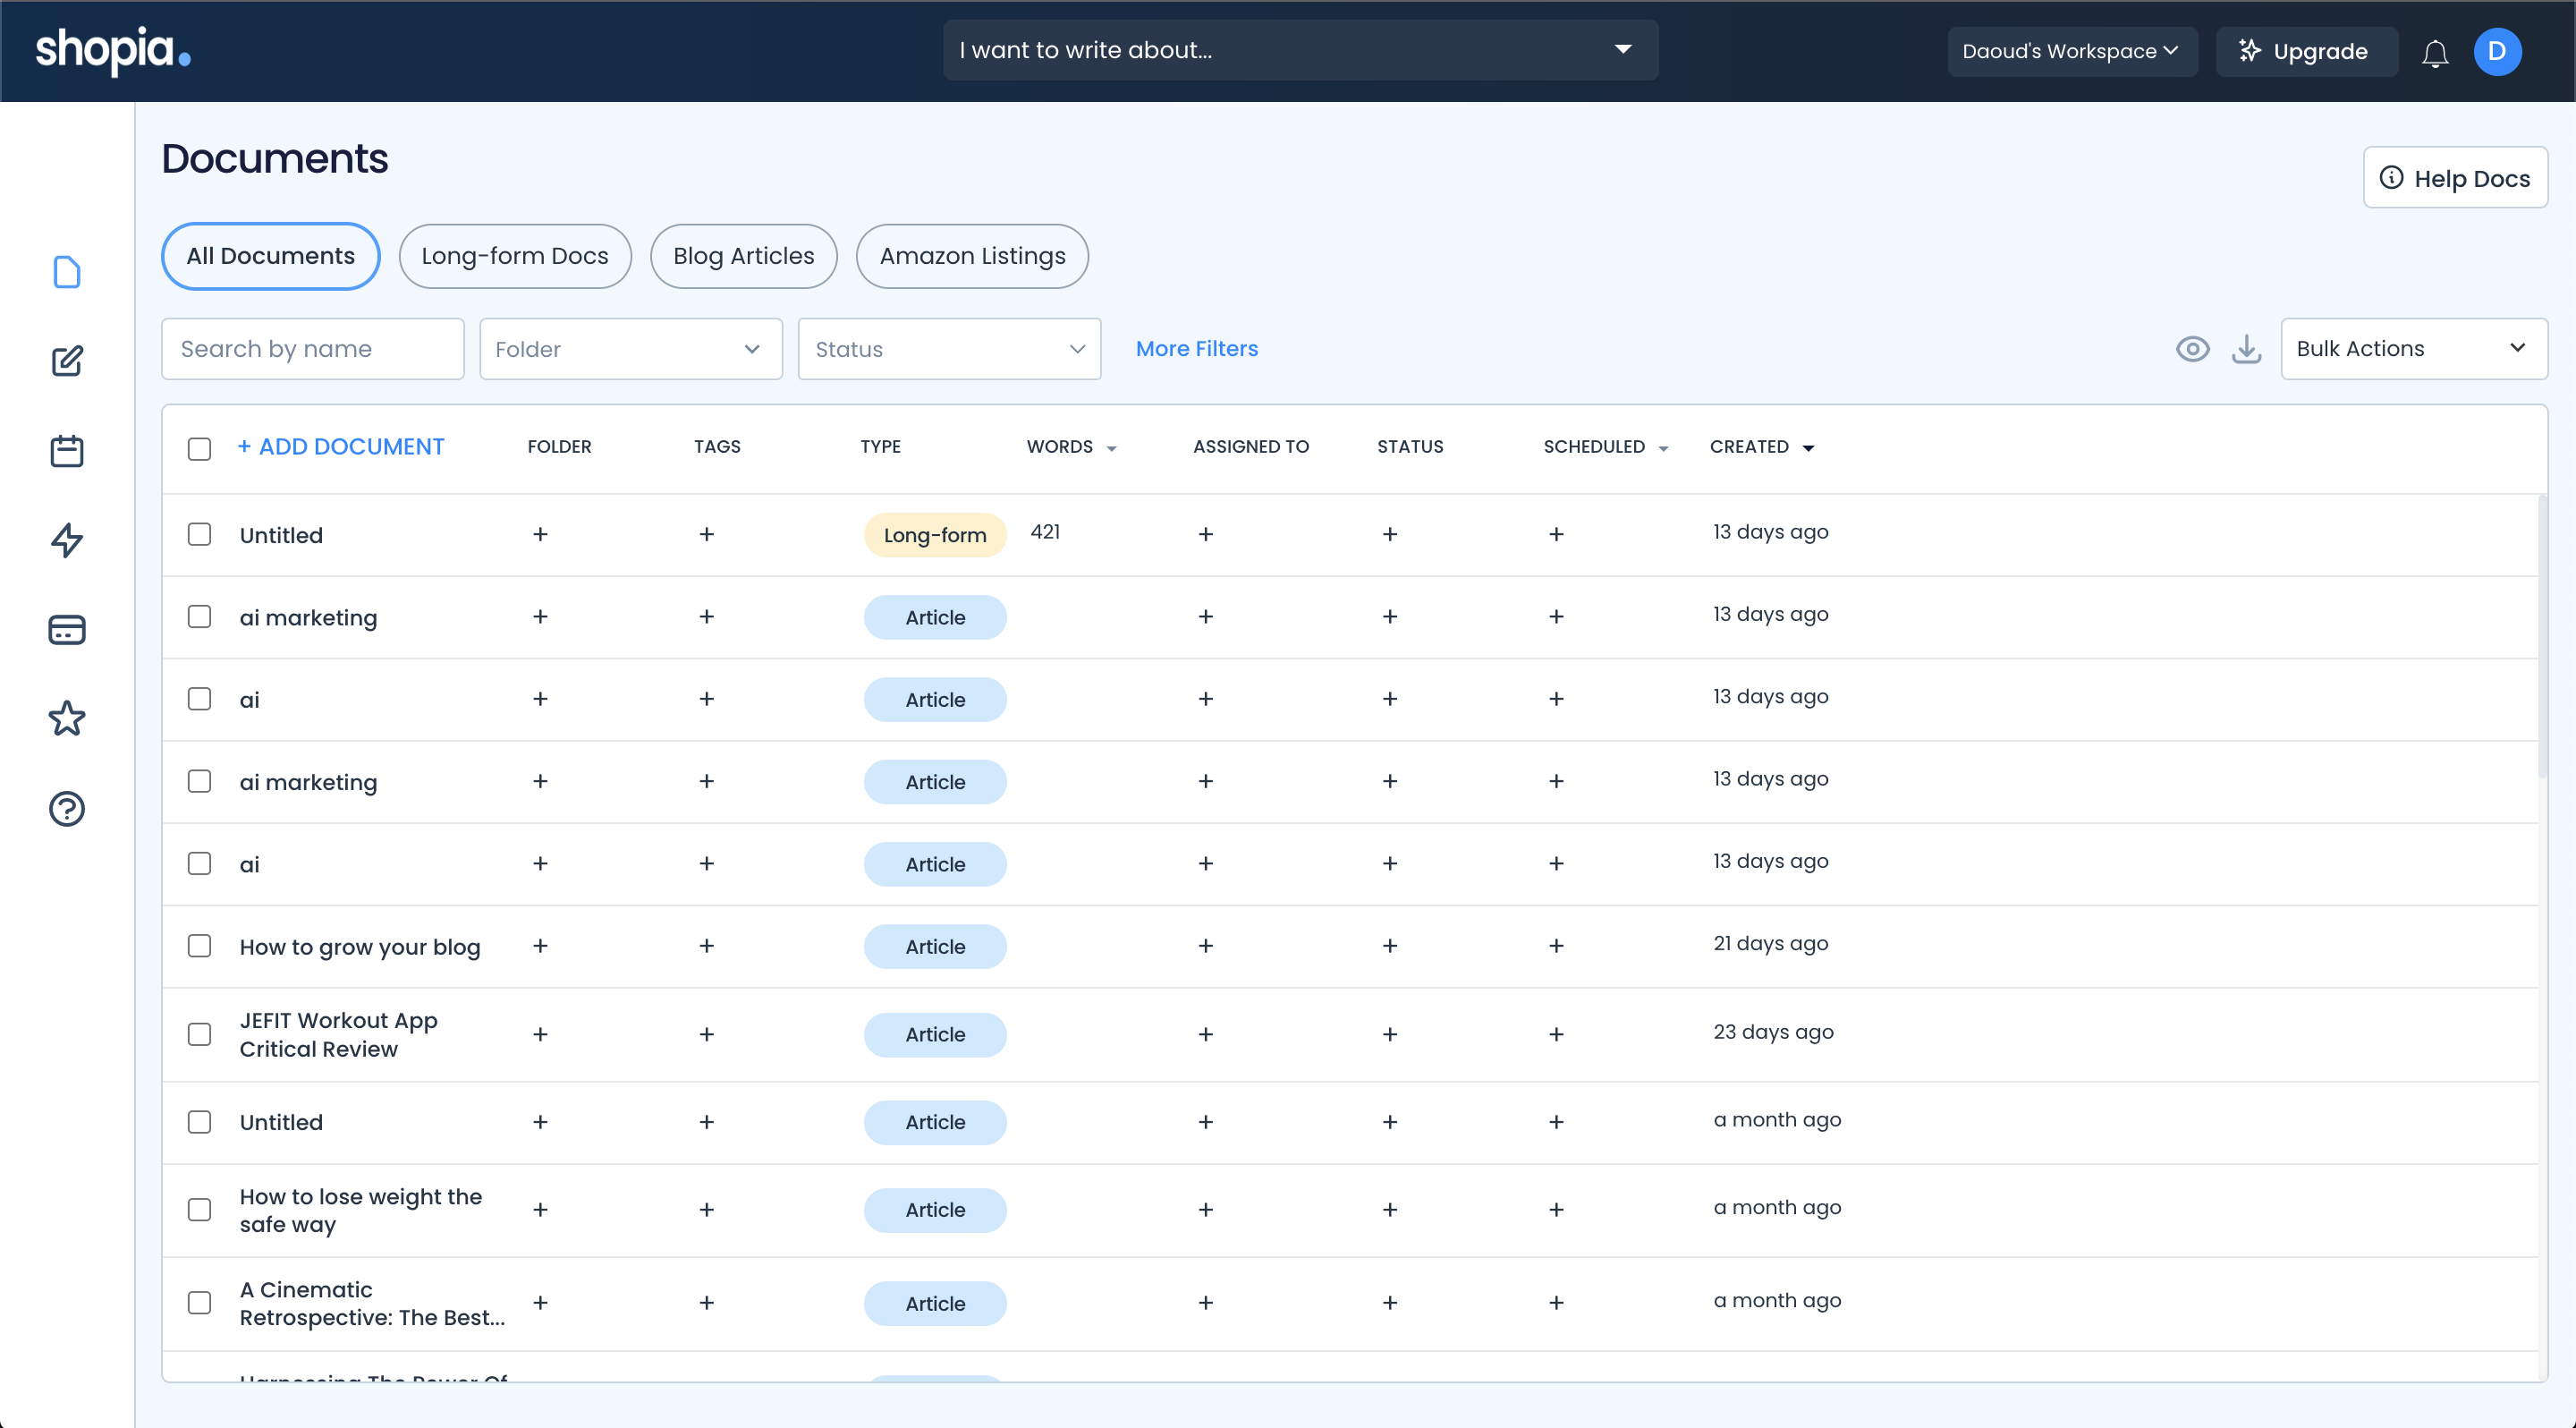Click the Search by name input field
The width and height of the screenshot is (2576, 1428).
point(312,348)
